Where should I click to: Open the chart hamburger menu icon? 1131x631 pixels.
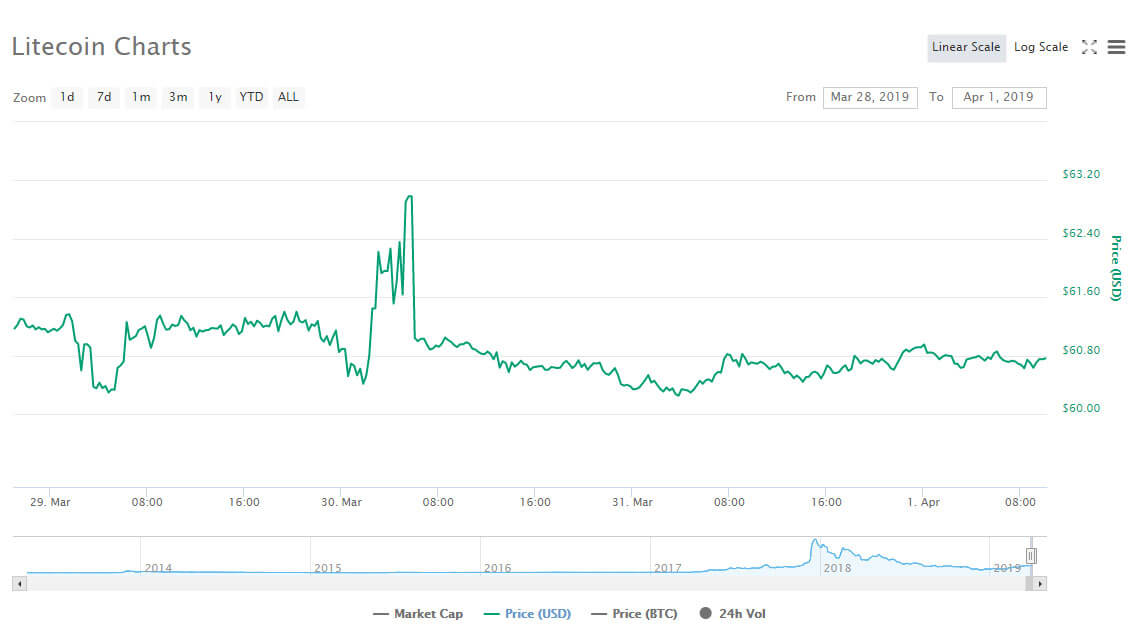(x=1116, y=47)
